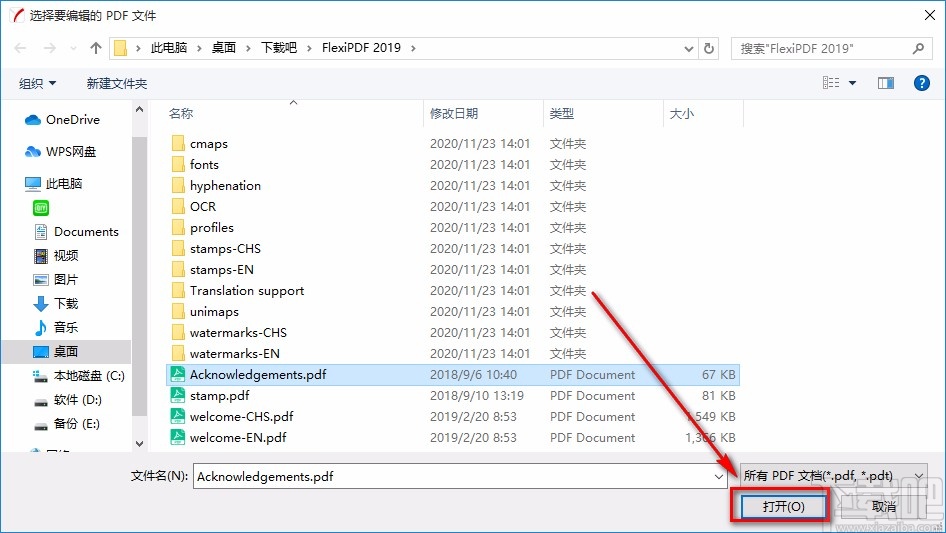Viewport: 946px width, 533px height.
Task: Open 图片 folder in sidebar
Action: tap(56, 280)
